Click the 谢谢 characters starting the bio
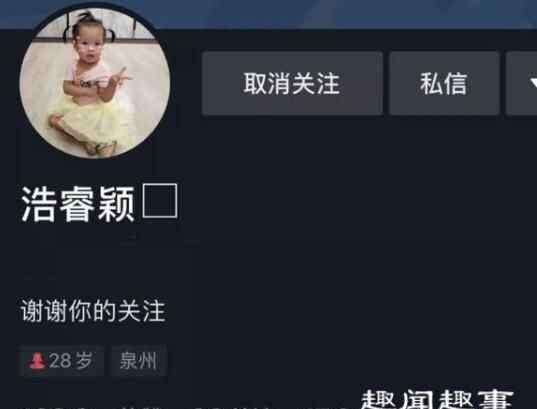537x409 pixels. [x=43, y=311]
